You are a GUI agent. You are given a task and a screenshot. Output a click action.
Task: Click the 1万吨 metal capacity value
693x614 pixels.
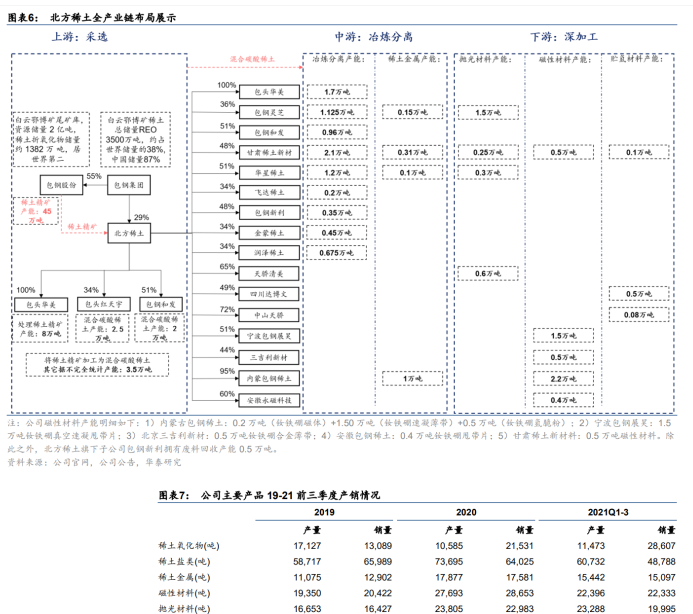412,378
